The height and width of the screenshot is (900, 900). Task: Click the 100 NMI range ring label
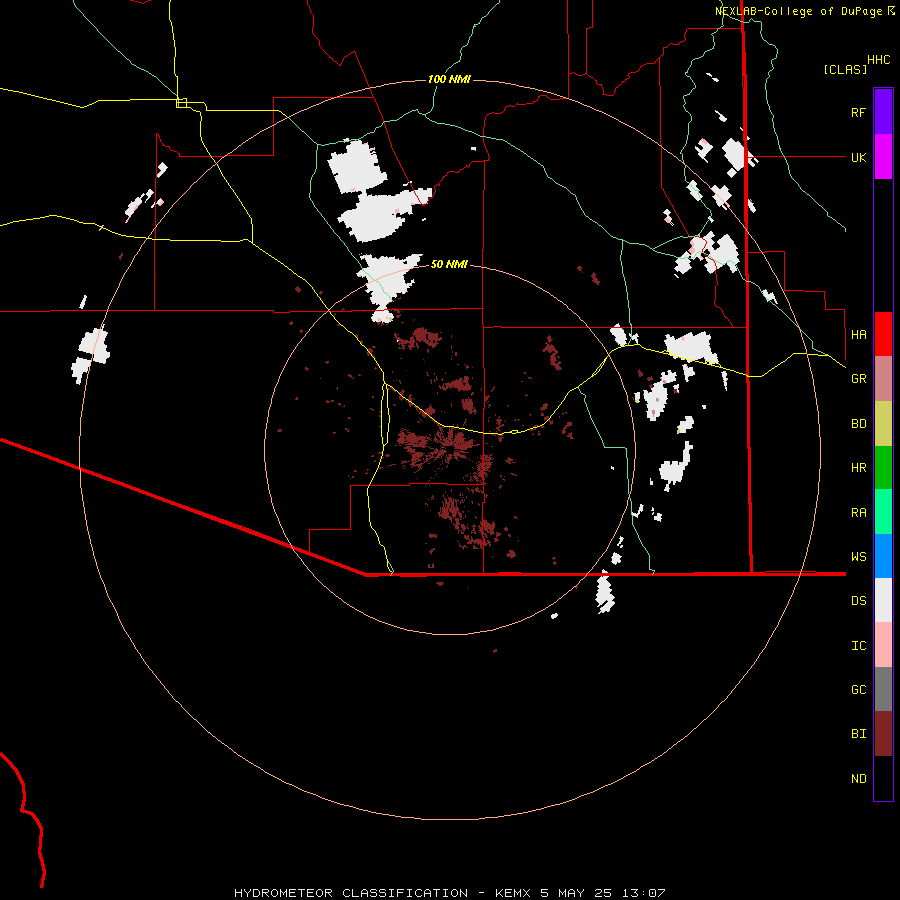pos(449,79)
